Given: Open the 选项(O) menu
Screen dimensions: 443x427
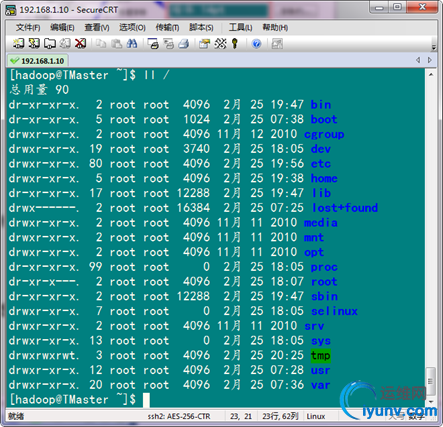Looking at the screenshot, I should (132, 27).
